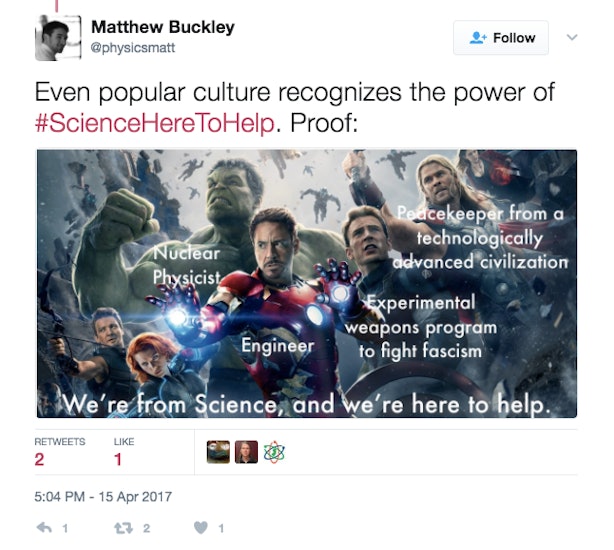Screen dimensions: 614x550
Task: Open the second retweeter's portrait avatar
Action: click(246, 452)
